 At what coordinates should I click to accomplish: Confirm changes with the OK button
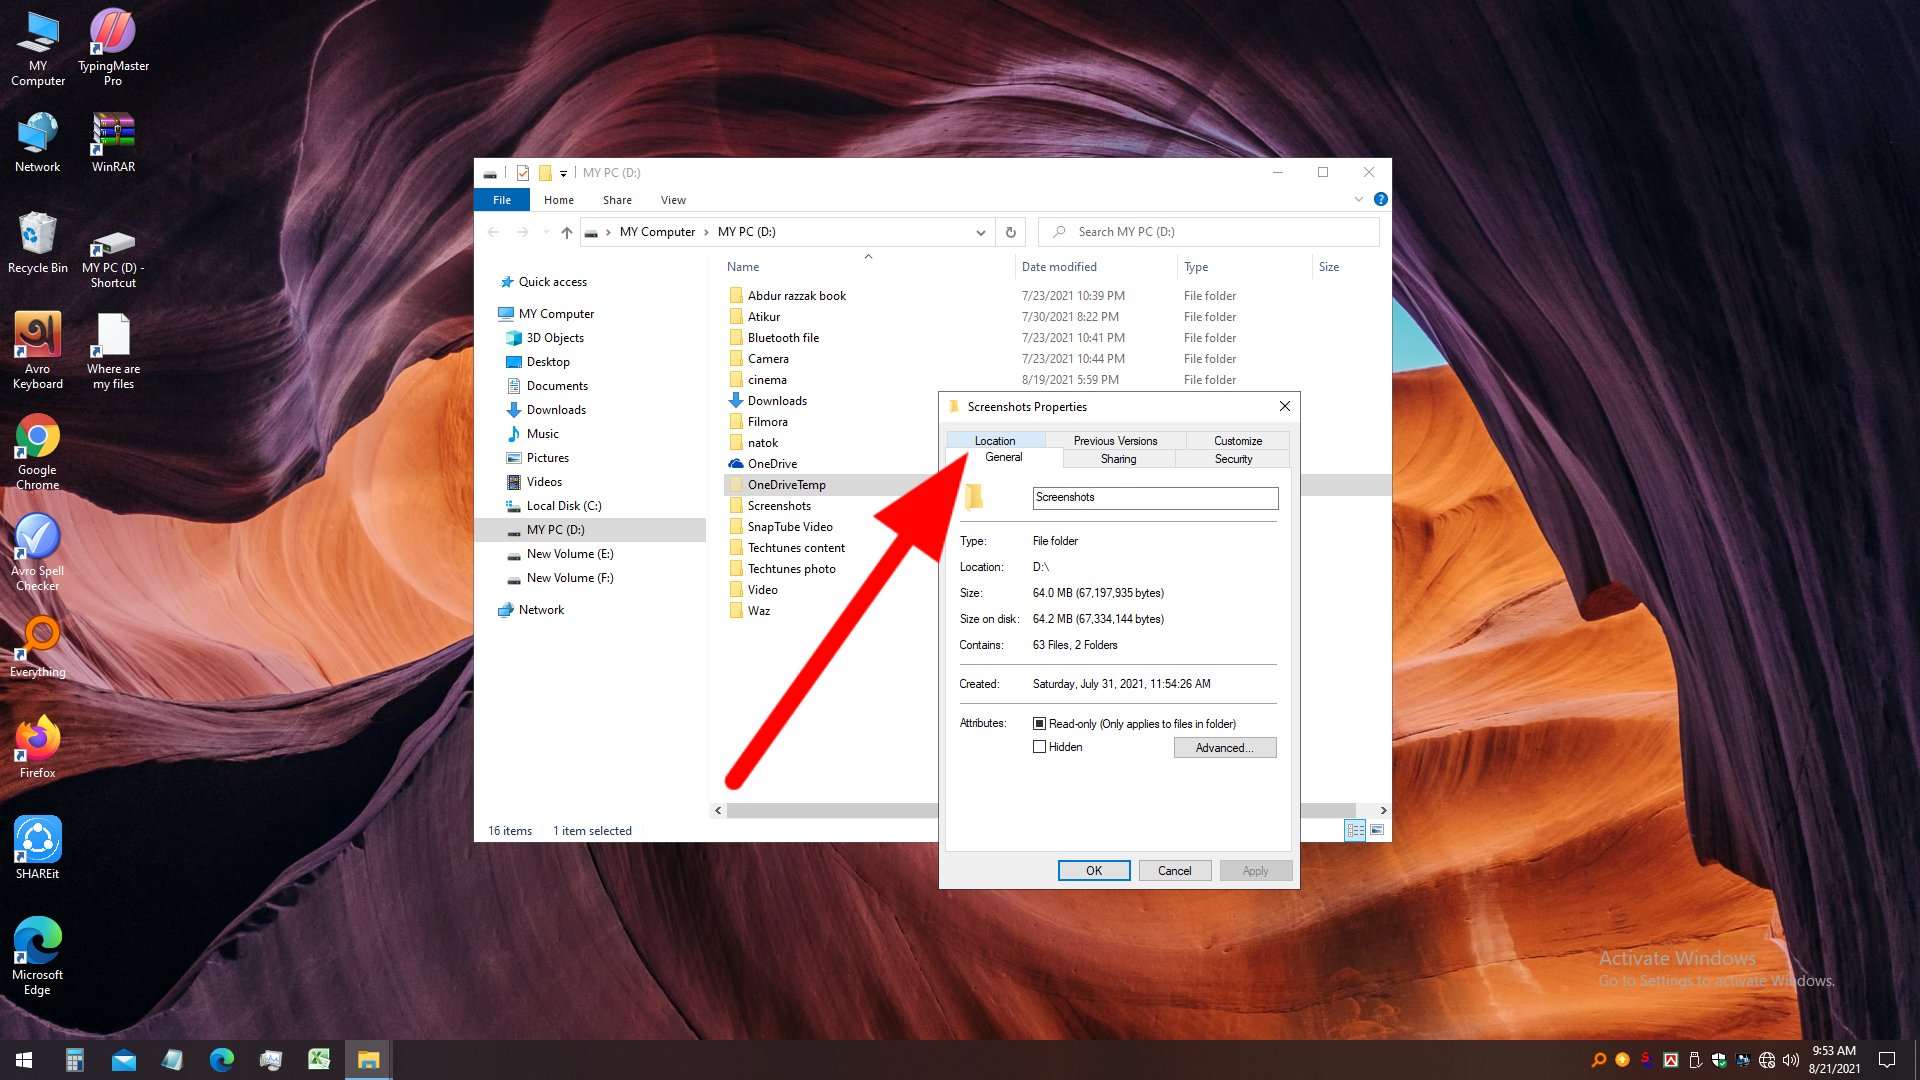coord(1094,870)
